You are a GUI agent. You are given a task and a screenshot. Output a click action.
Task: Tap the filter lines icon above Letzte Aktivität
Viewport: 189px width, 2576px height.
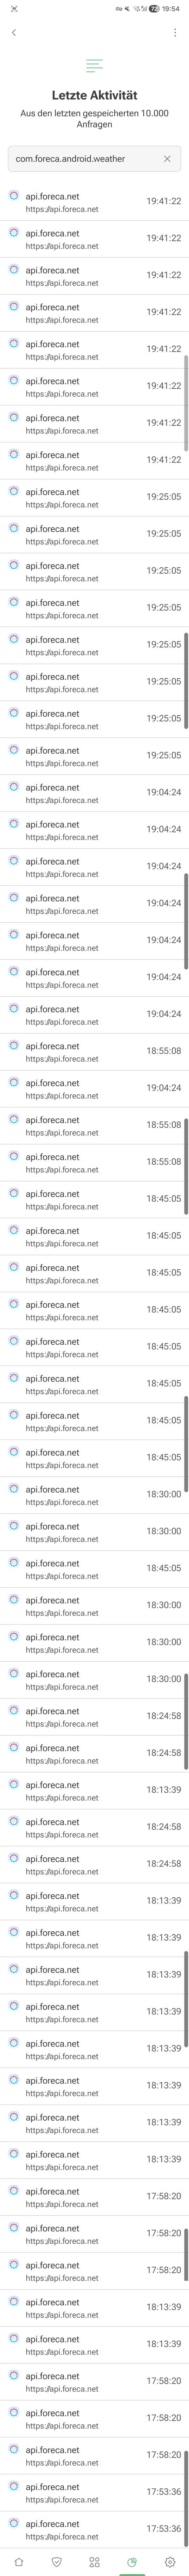[94, 66]
